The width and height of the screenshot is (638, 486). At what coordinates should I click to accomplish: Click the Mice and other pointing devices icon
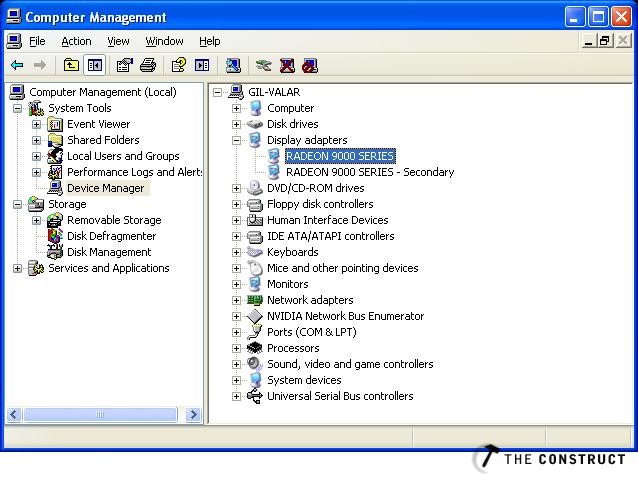tap(255, 268)
